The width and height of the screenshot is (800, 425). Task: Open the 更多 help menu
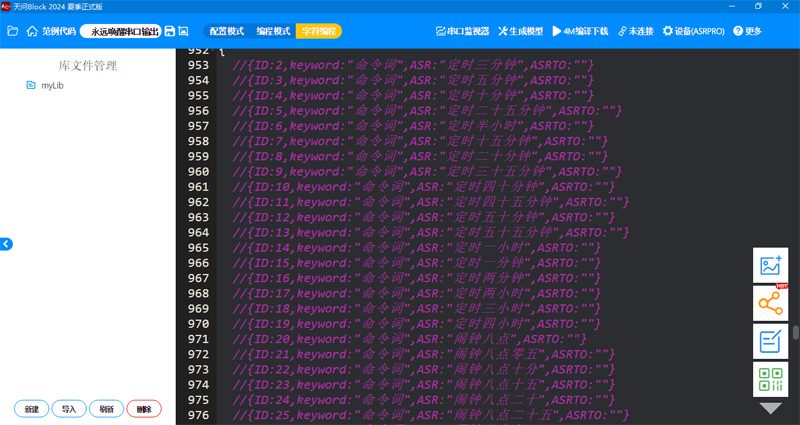point(747,31)
